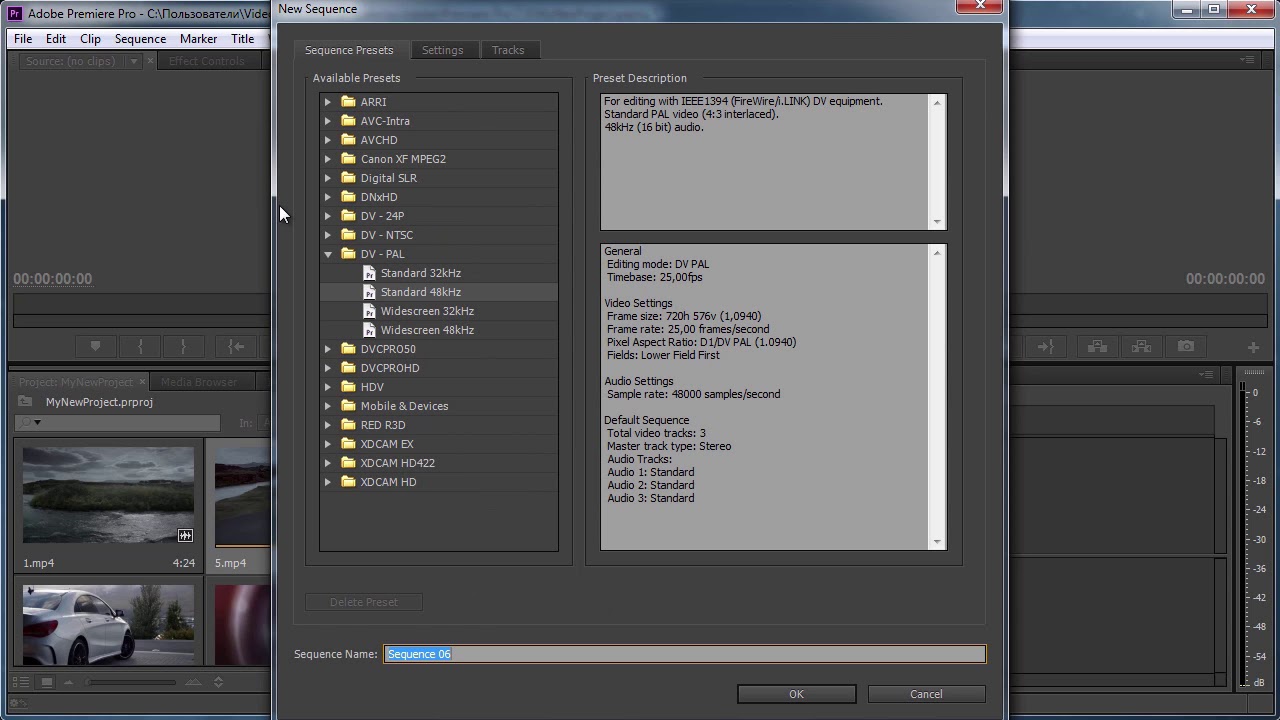1280x720 pixels.
Task: Click the audio waveform badge on 1.mp4
Action: [185, 535]
